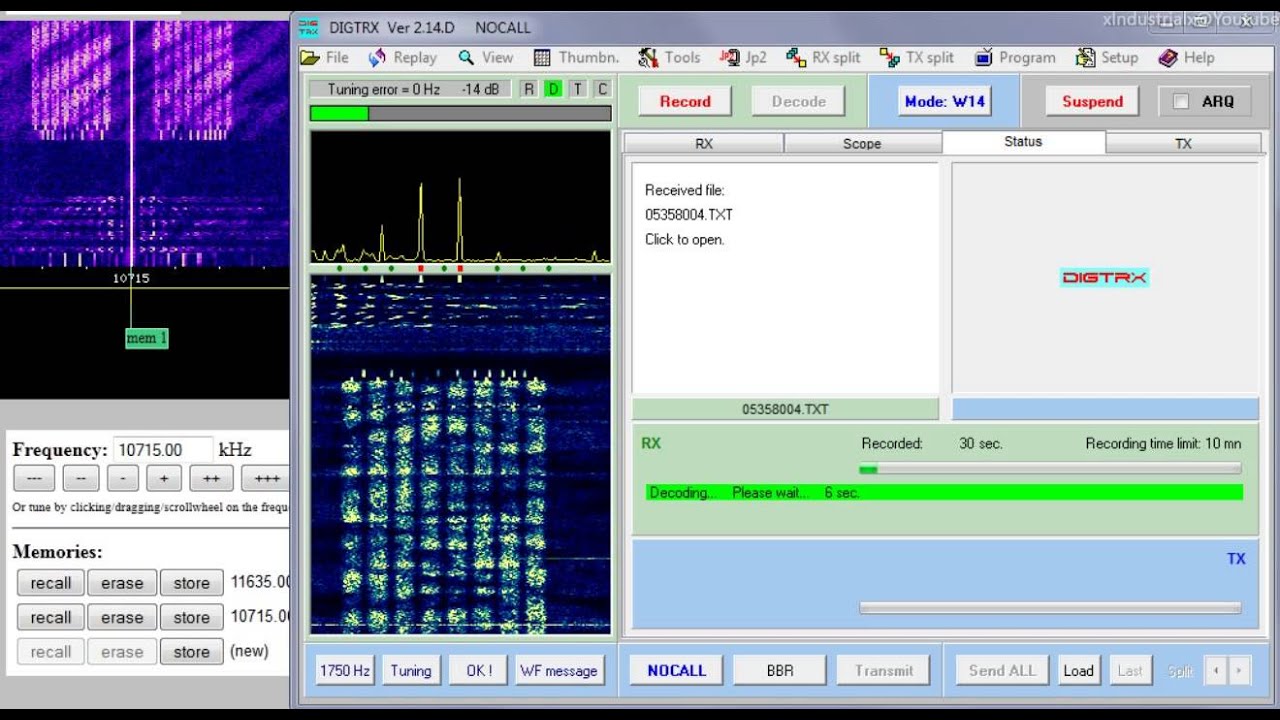Click the red Record button
The height and width of the screenshot is (720, 1280).
click(685, 101)
